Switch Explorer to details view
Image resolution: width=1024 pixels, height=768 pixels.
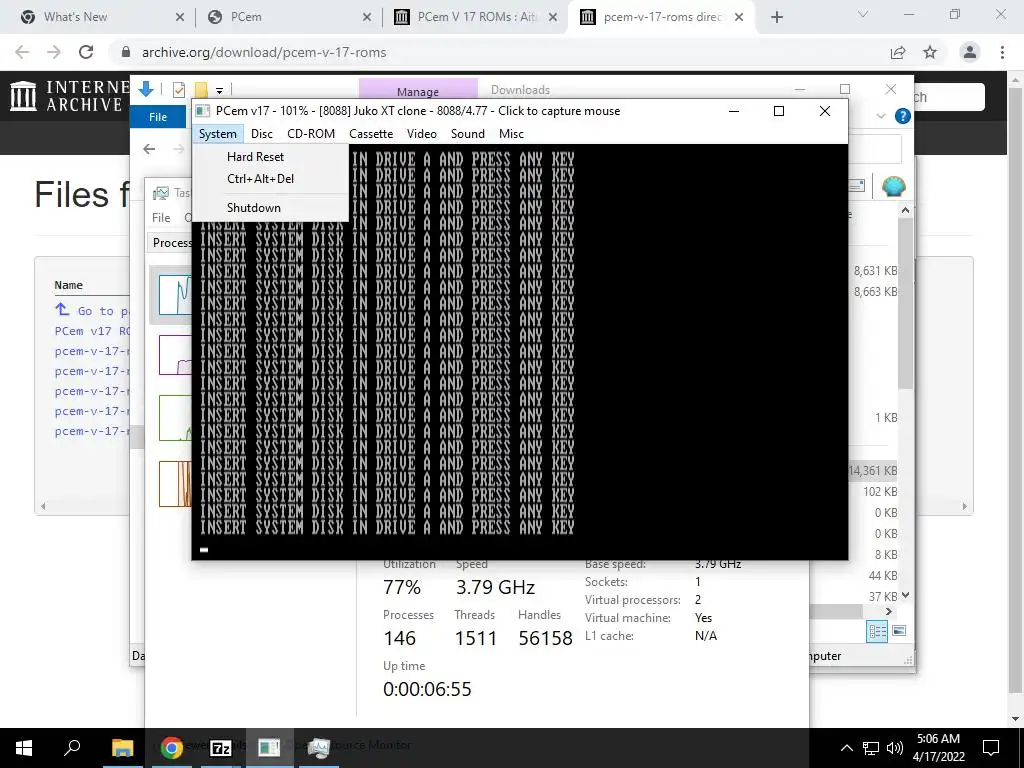click(x=877, y=631)
